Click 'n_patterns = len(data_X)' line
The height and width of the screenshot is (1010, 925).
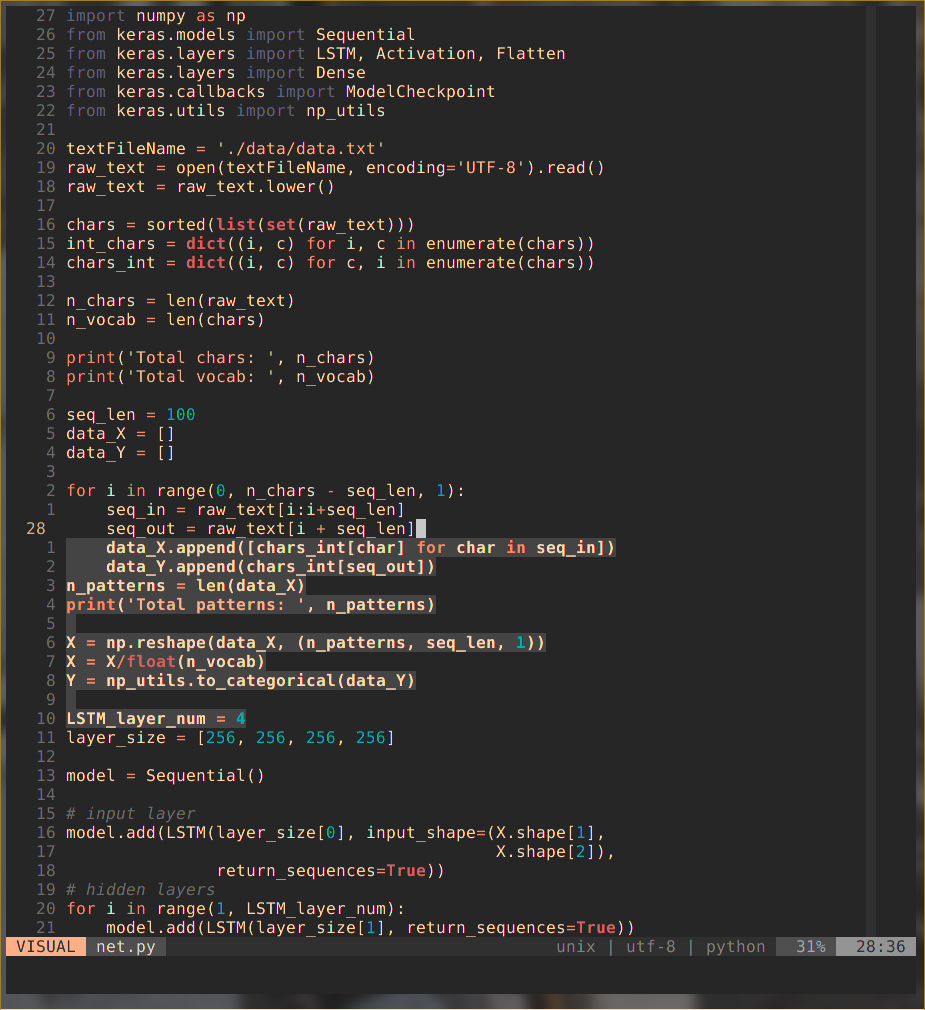[186, 586]
